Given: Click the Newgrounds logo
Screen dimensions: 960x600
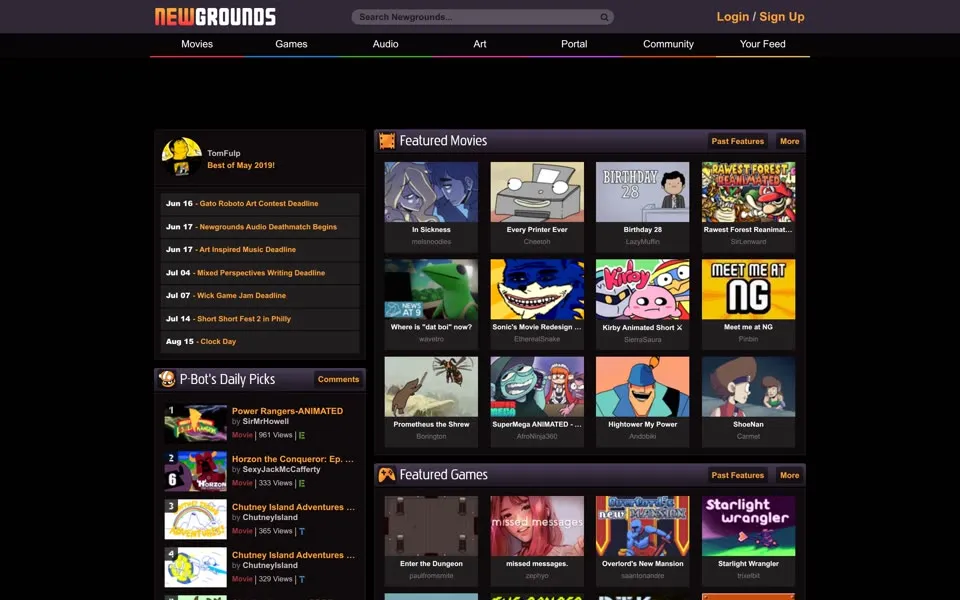Looking at the screenshot, I should (215, 17).
